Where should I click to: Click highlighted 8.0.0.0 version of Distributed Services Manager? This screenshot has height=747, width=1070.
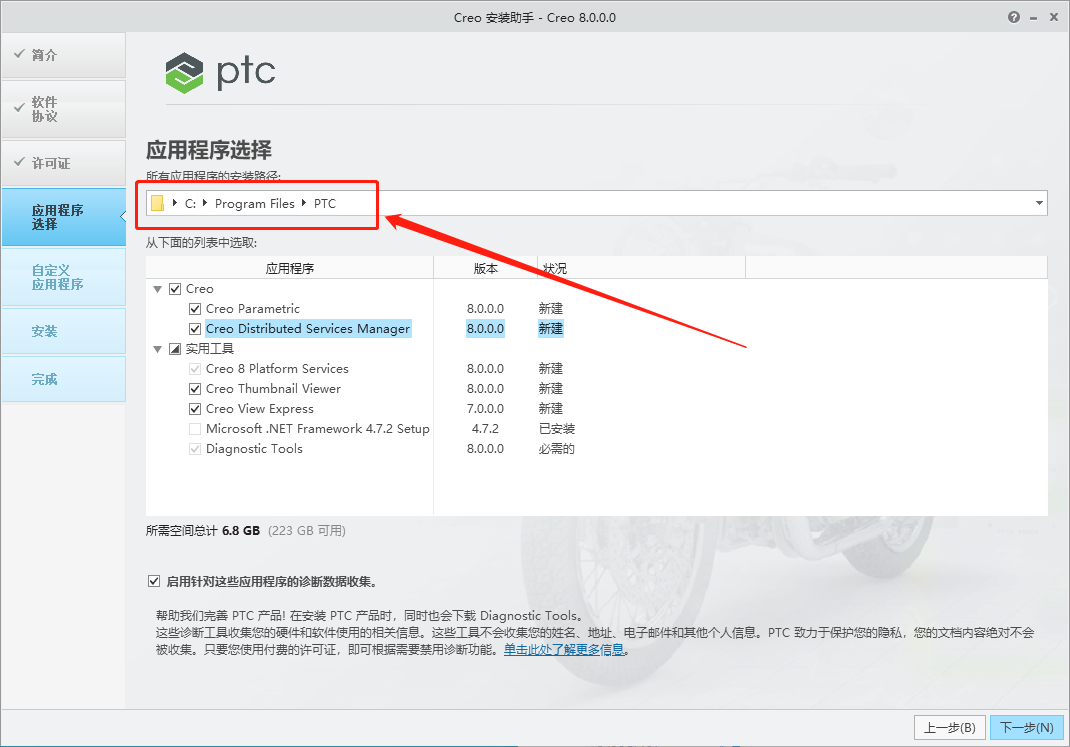point(485,329)
